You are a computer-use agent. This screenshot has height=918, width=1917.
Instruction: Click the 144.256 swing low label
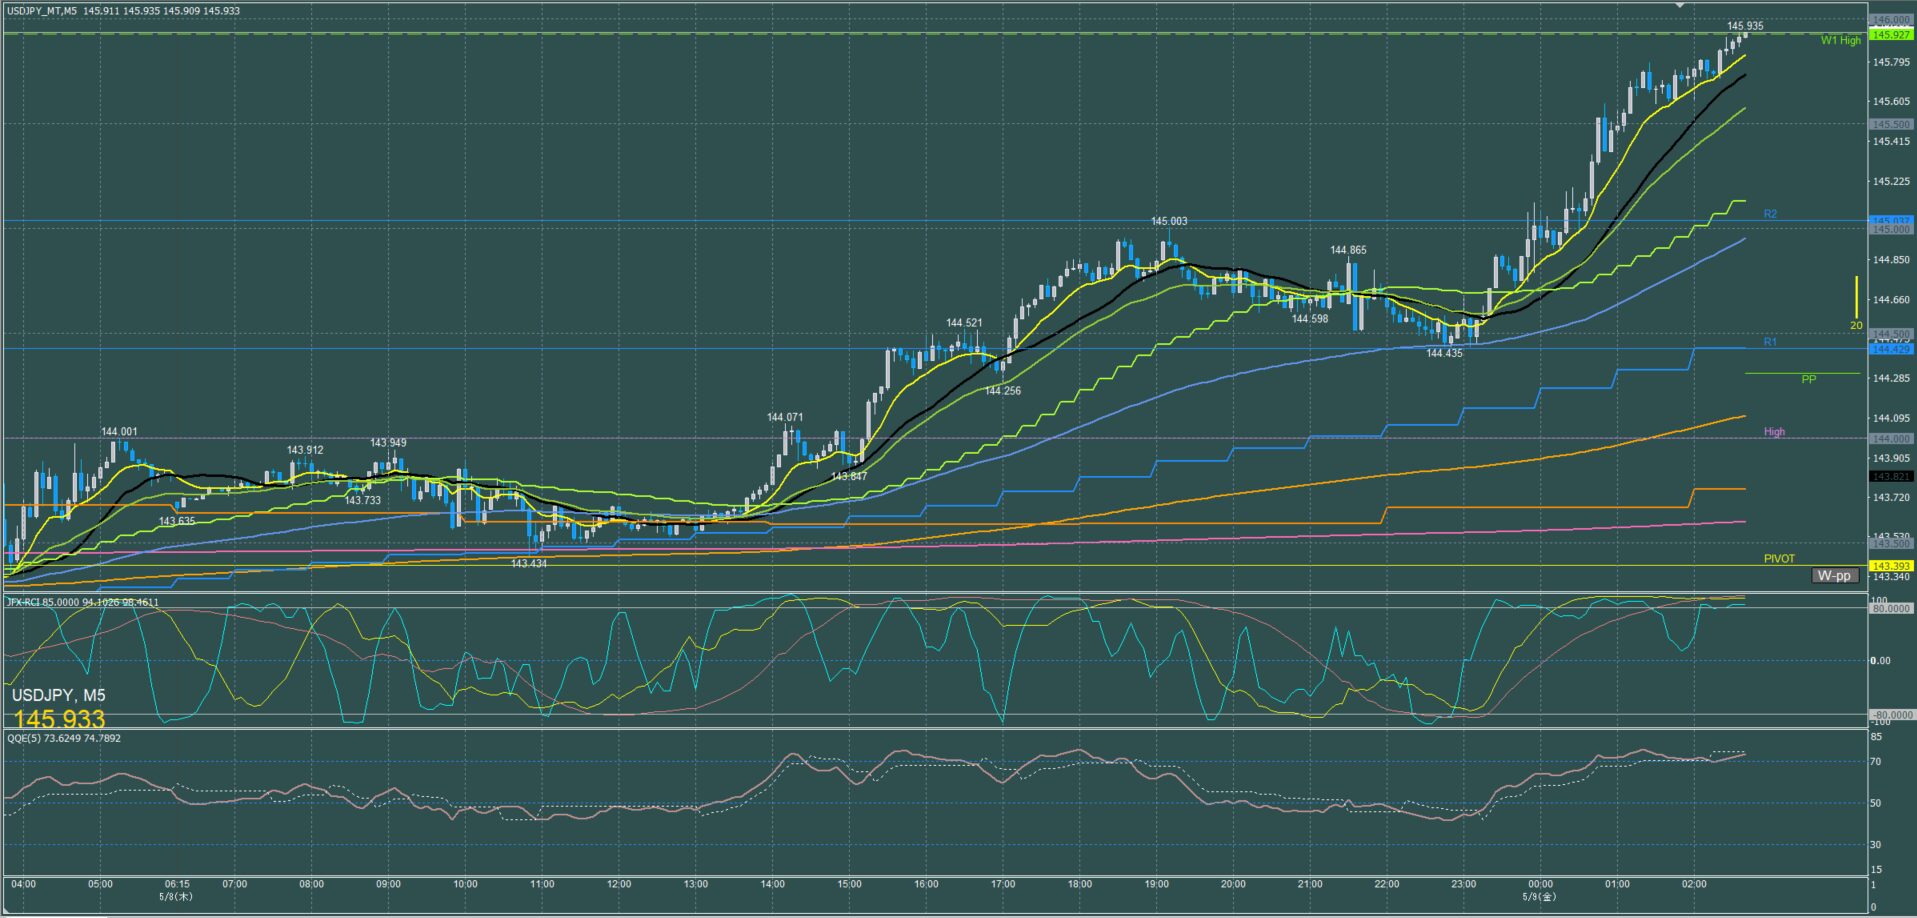click(x=1003, y=391)
